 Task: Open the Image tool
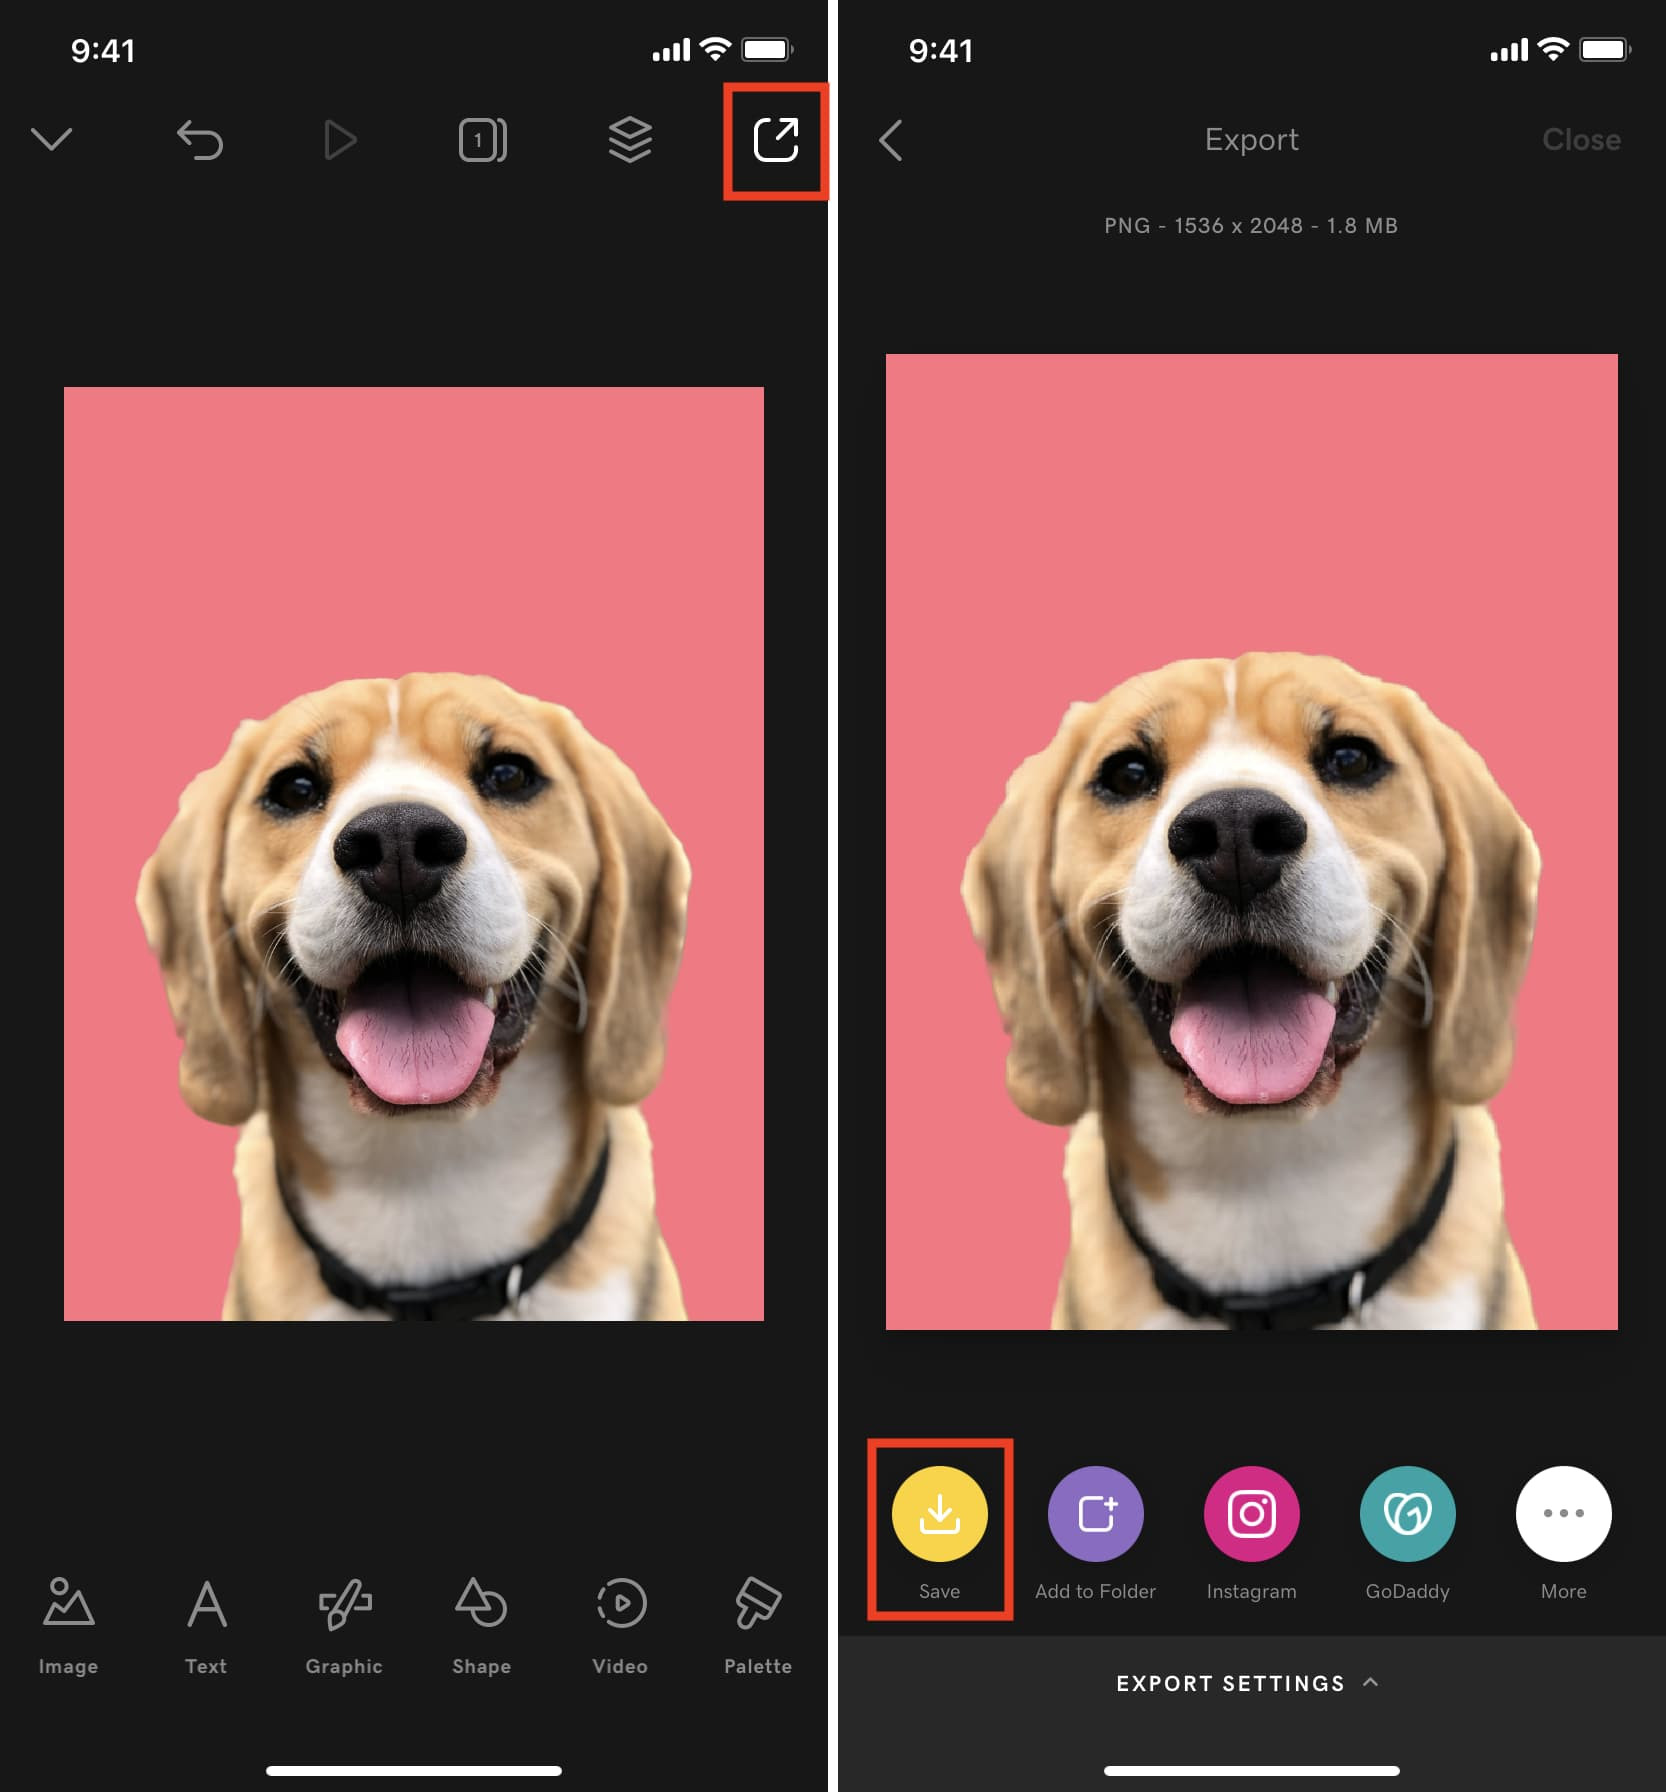tap(68, 1626)
